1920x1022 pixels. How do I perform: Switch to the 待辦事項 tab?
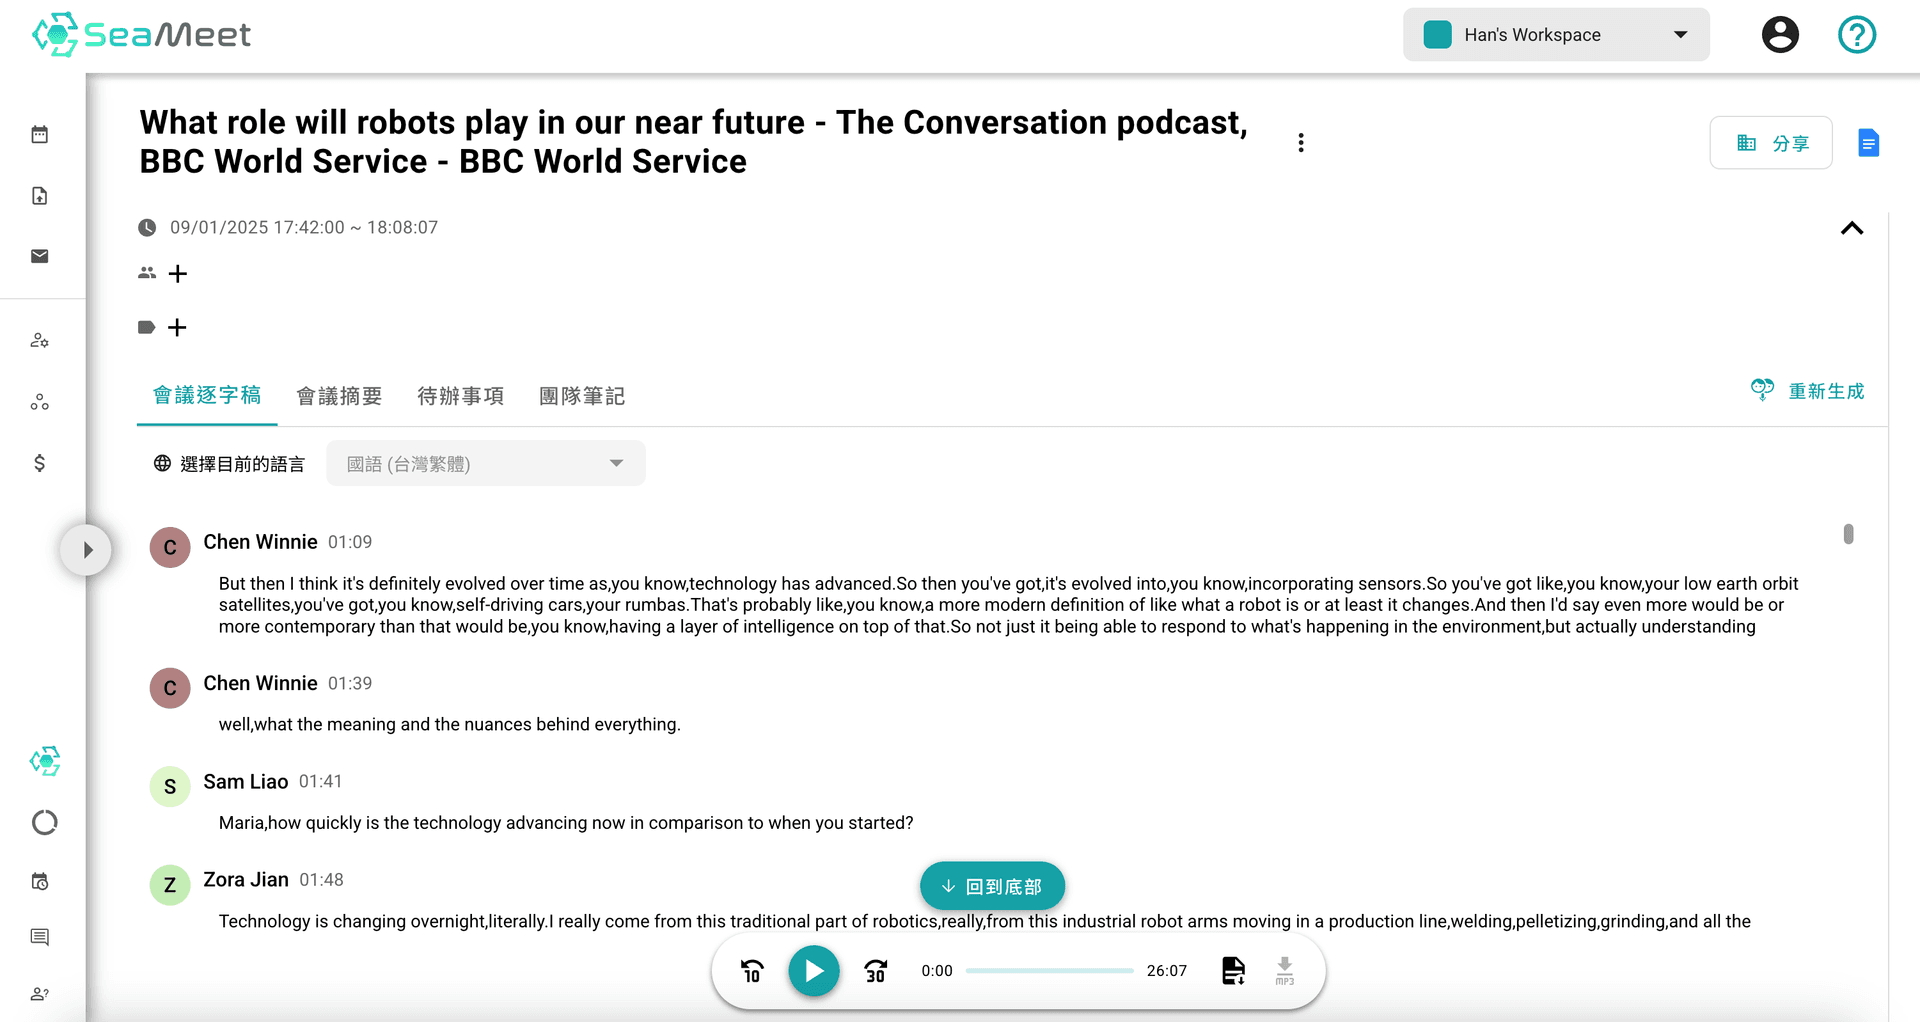(460, 396)
